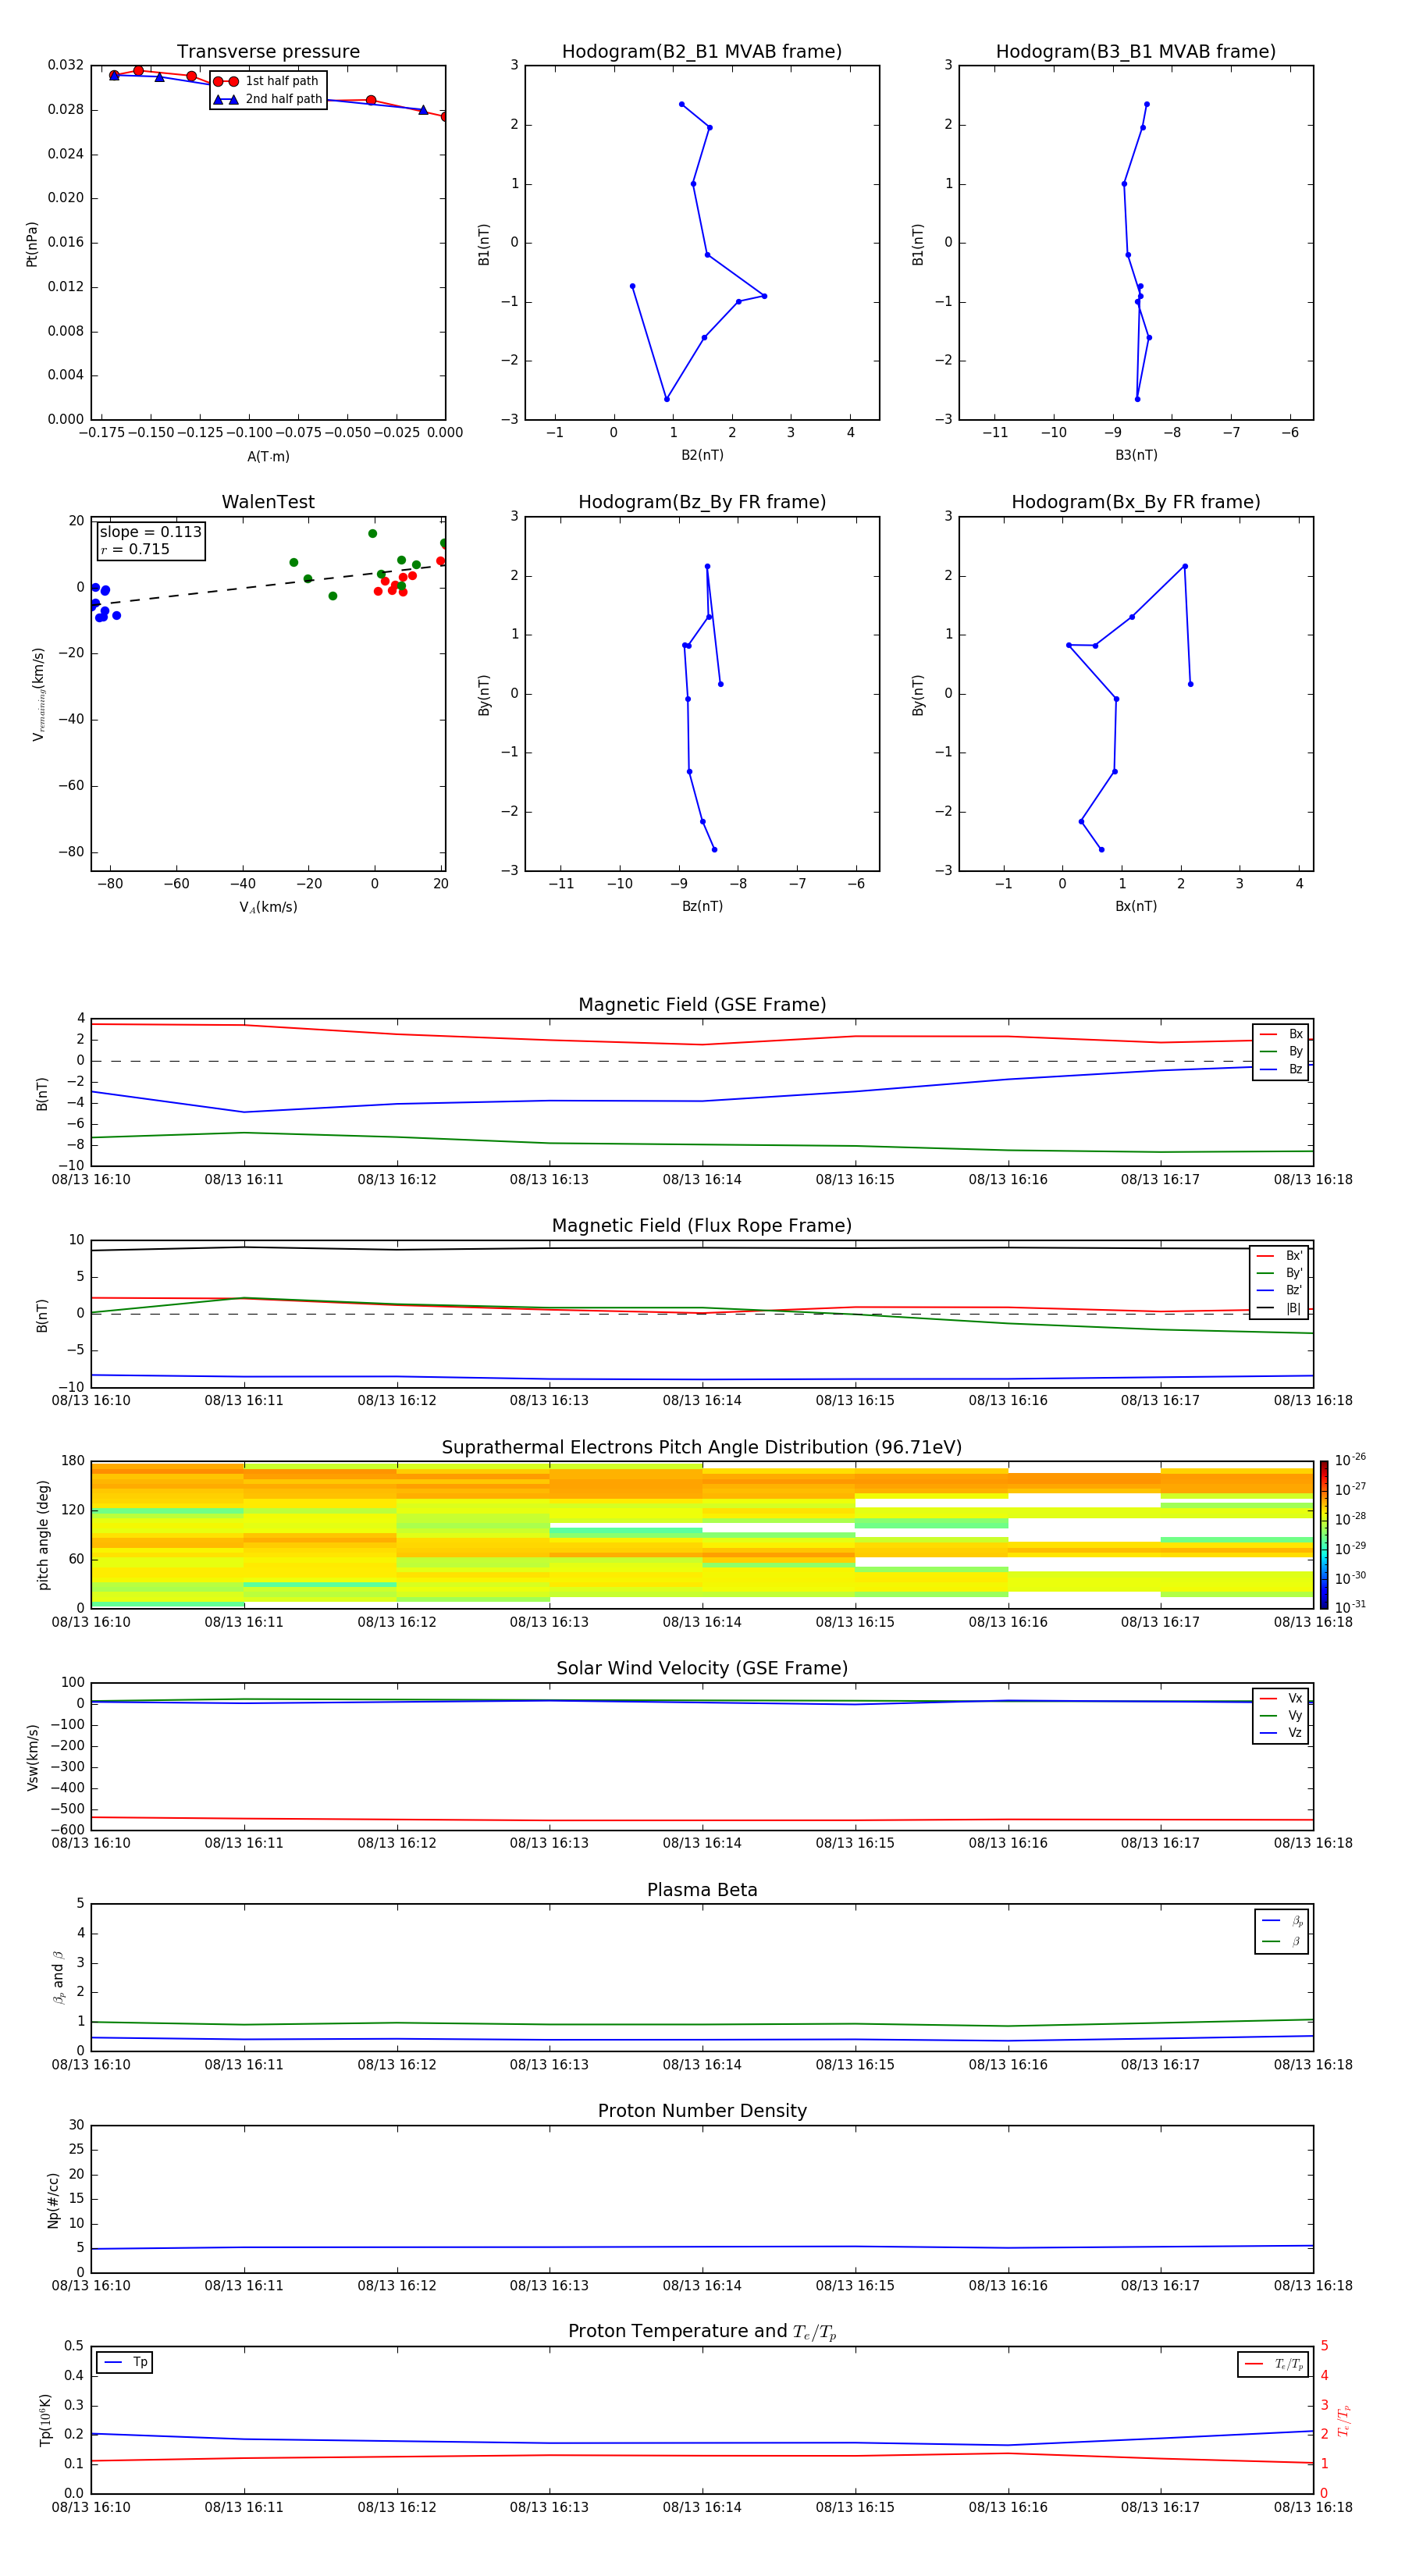Click the 'Plasma Beta' plot title
This screenshot has height=2576, width=1405.
click(702, 1890)
